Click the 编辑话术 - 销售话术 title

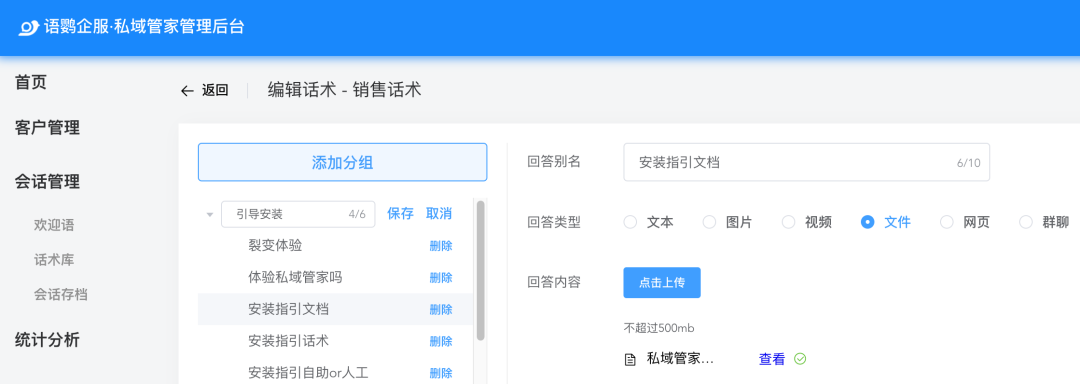(344, 90)
